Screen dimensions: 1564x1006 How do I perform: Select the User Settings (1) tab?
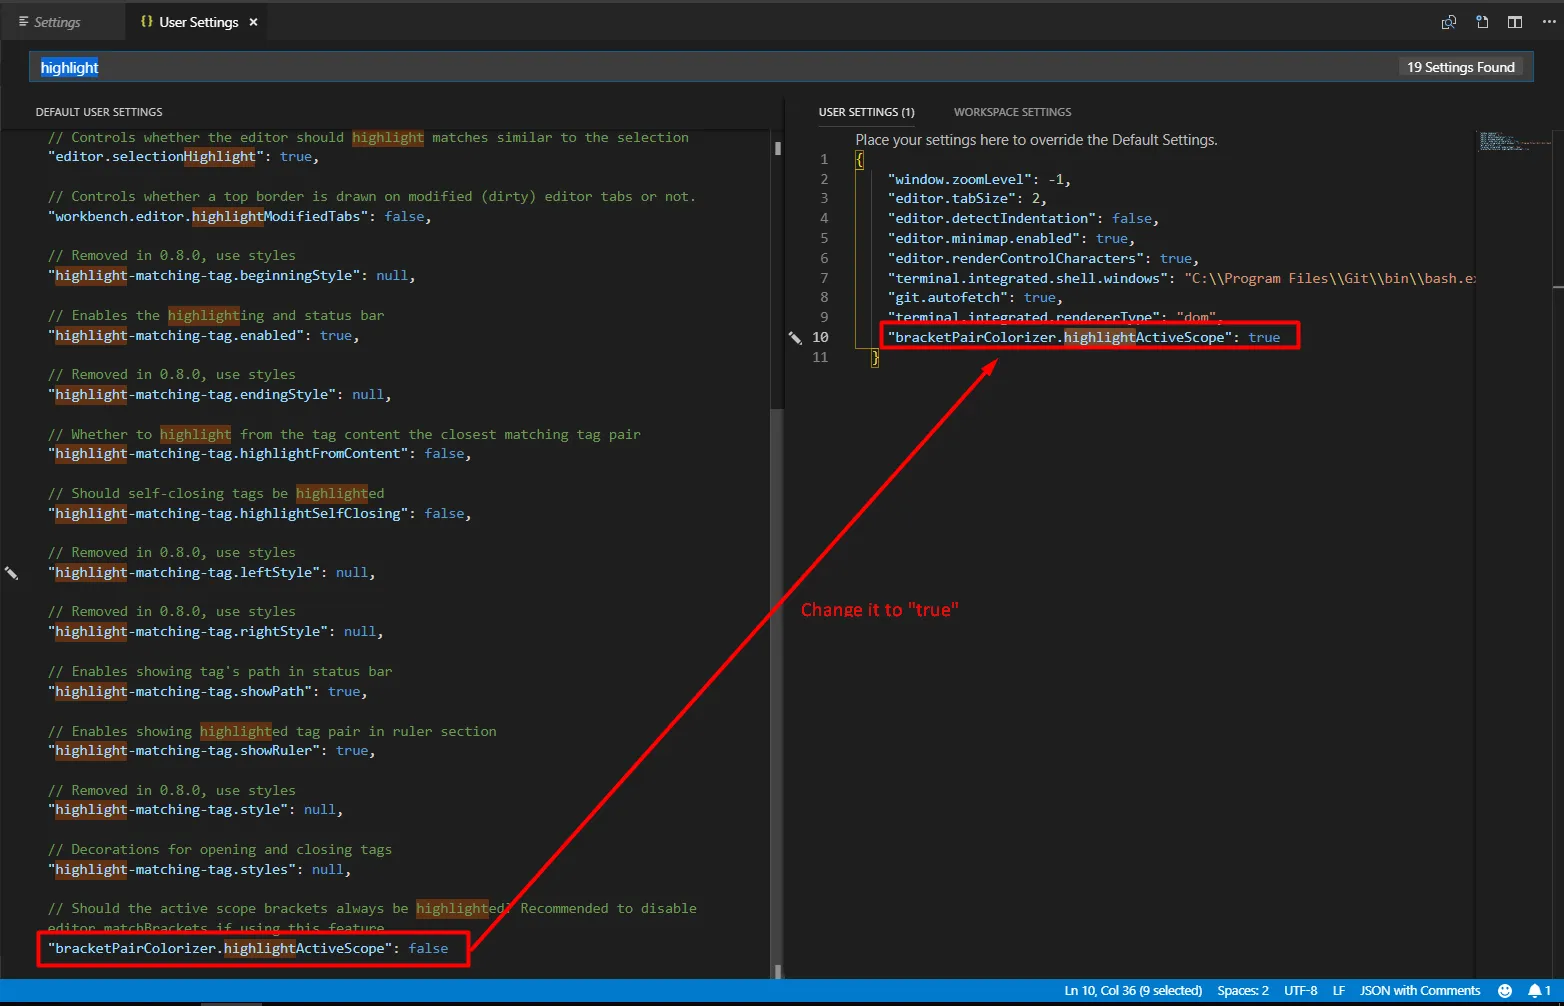point(866,112)
